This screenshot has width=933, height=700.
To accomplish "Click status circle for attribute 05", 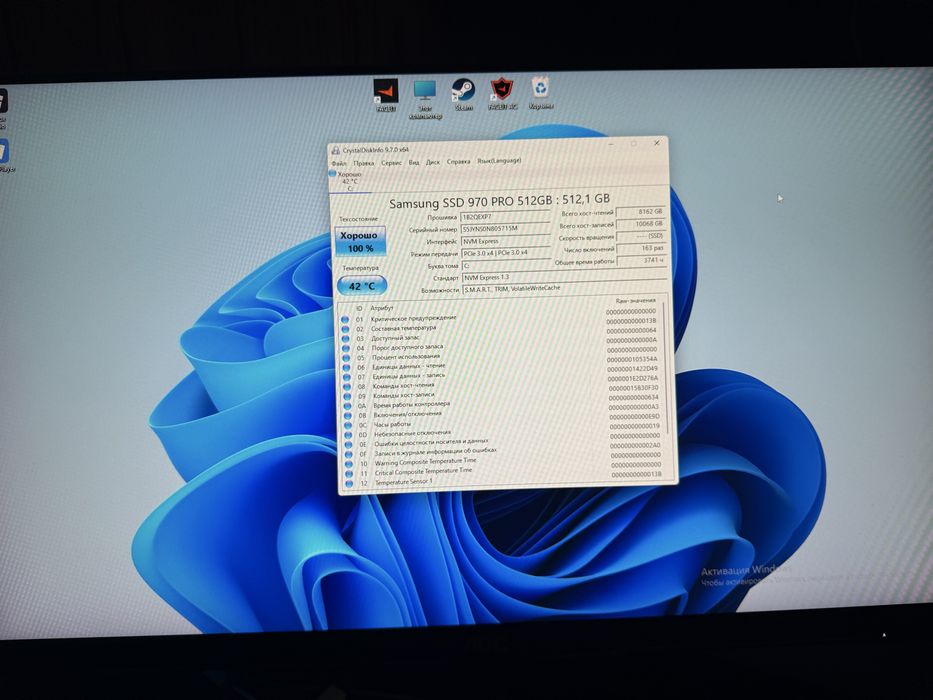I will coord(346,358).
